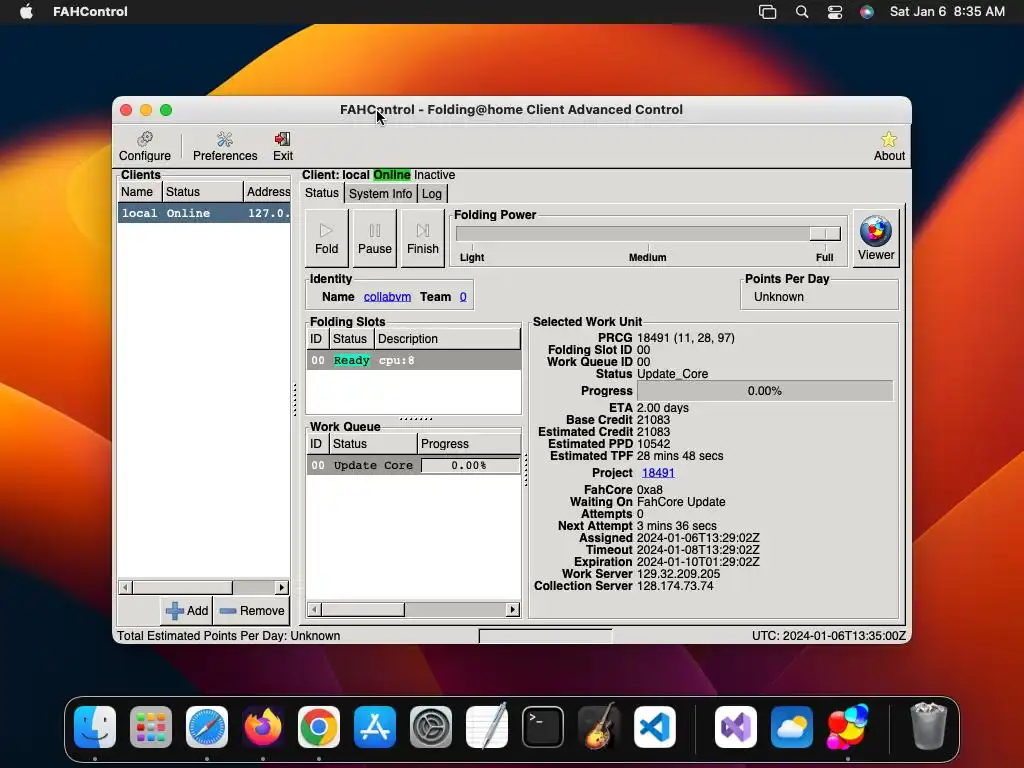Open Visual Studio Code from the Dock

(x=654, y=726)
